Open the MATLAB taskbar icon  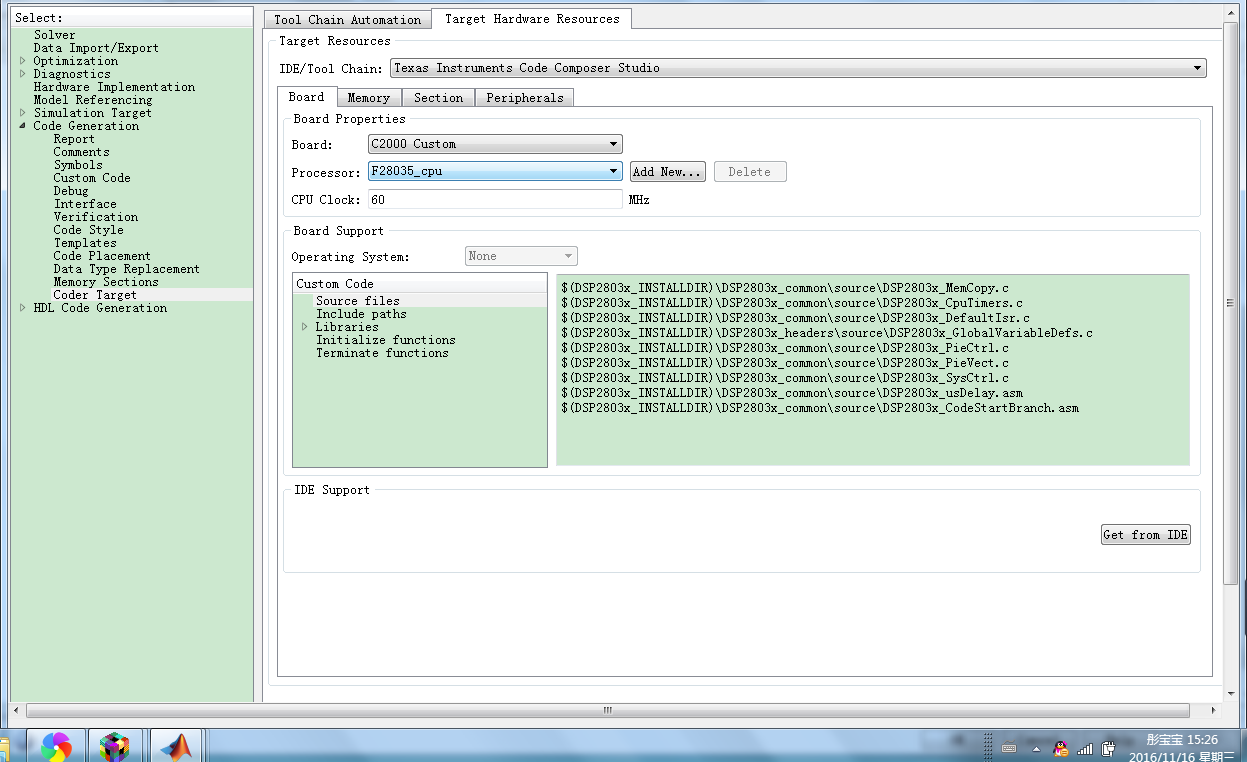(177, 746)
